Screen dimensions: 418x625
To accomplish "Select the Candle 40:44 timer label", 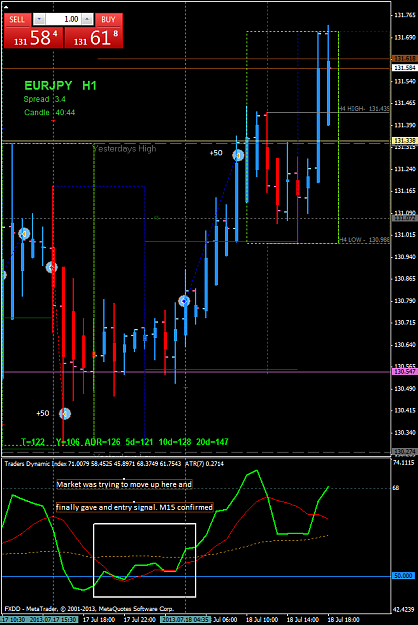I will click(x=49, y=112).
